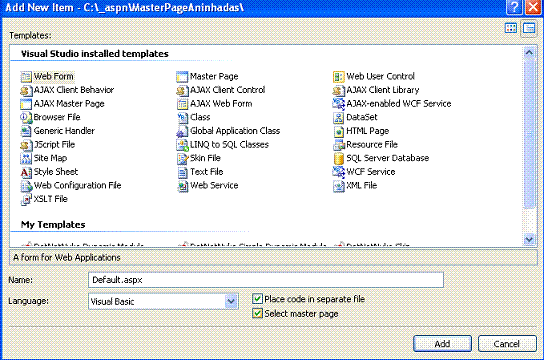Click the "Web Form" label
The width and height of the screenshot is (544, 360).
coord(53,76)
